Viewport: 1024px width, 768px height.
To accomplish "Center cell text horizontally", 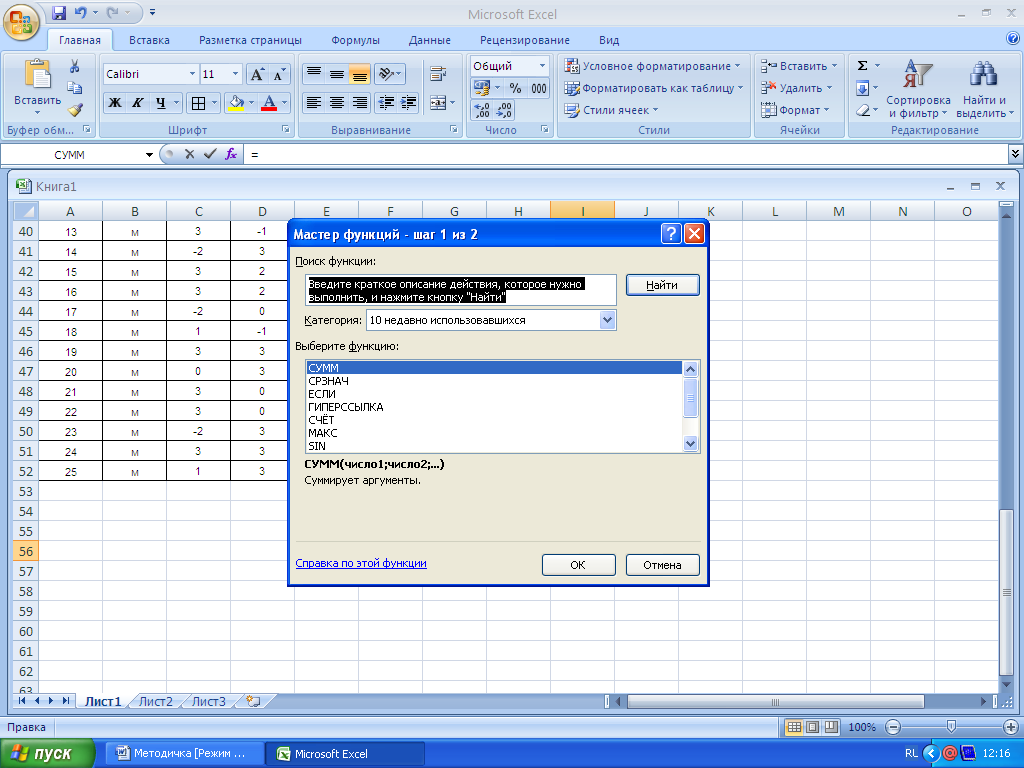I will [x=337, y=103].
